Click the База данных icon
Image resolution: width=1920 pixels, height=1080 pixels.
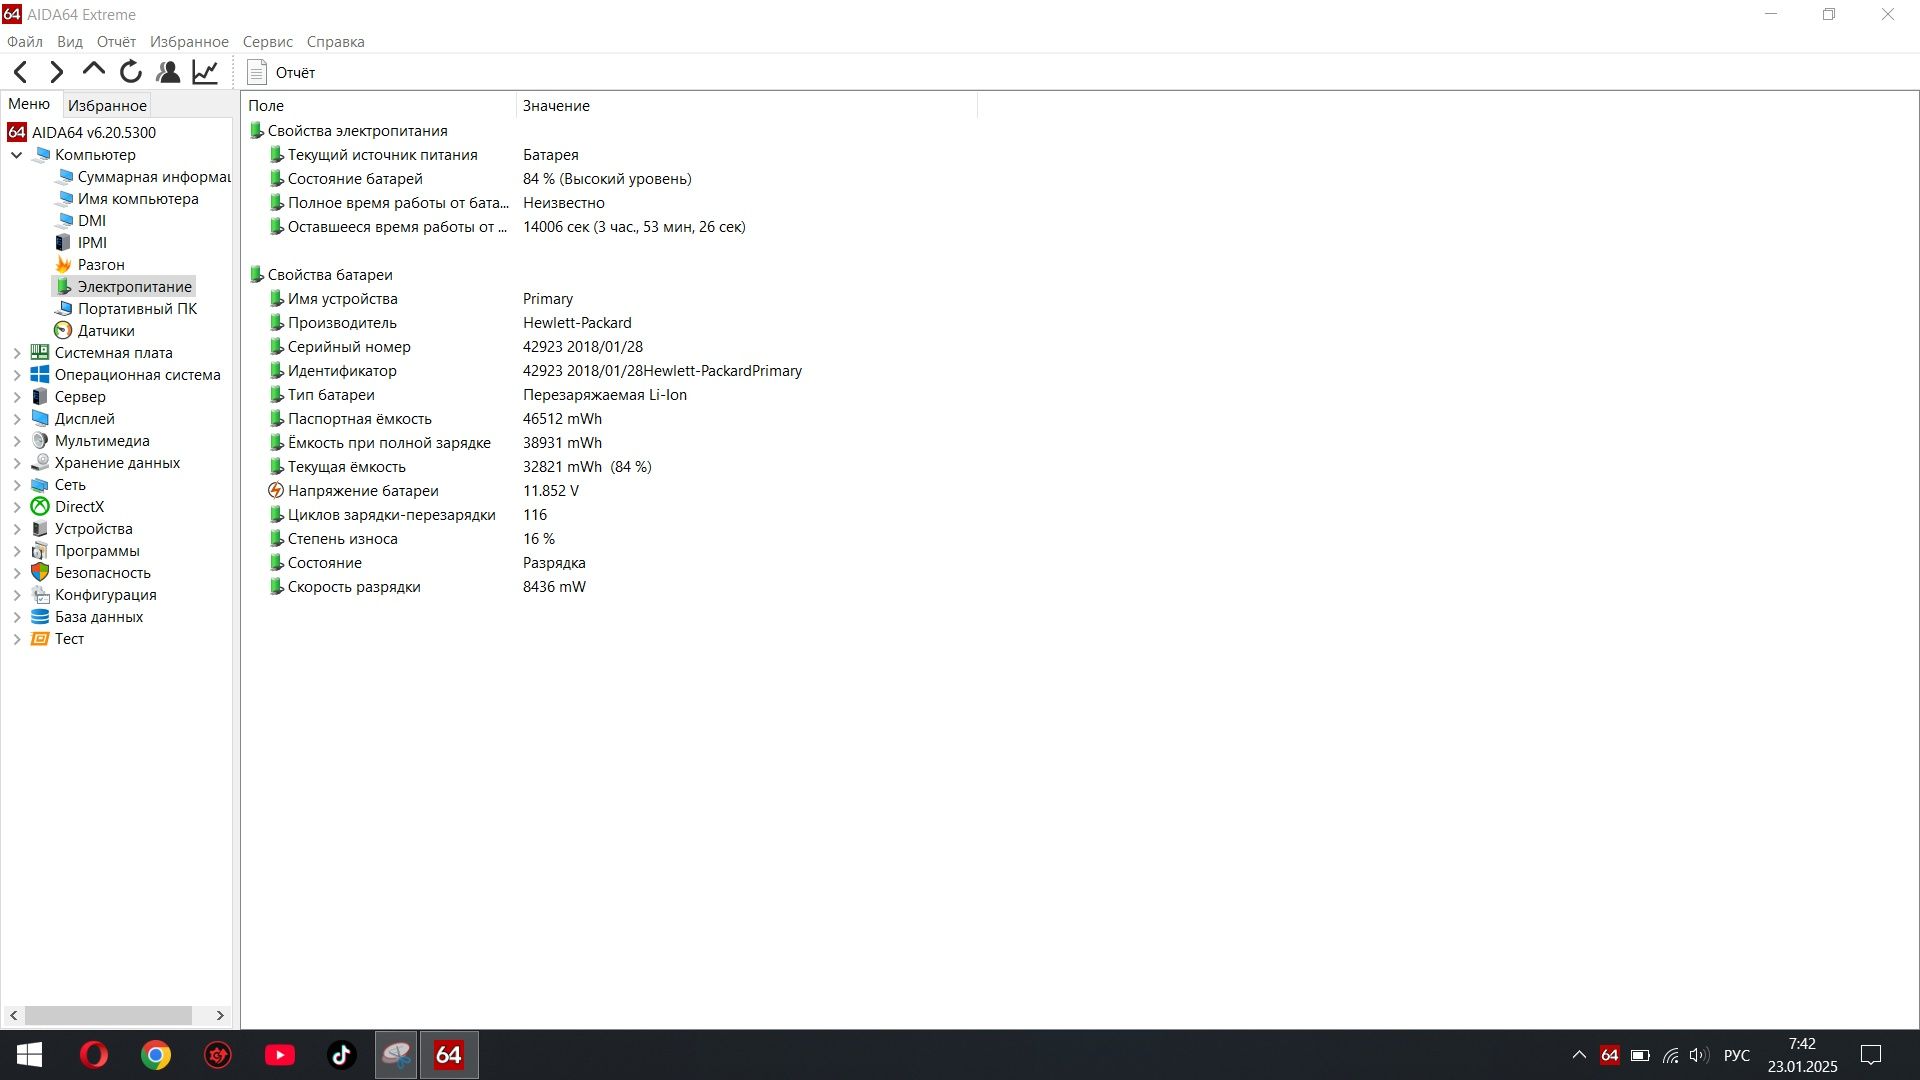[x=40, y=617]
